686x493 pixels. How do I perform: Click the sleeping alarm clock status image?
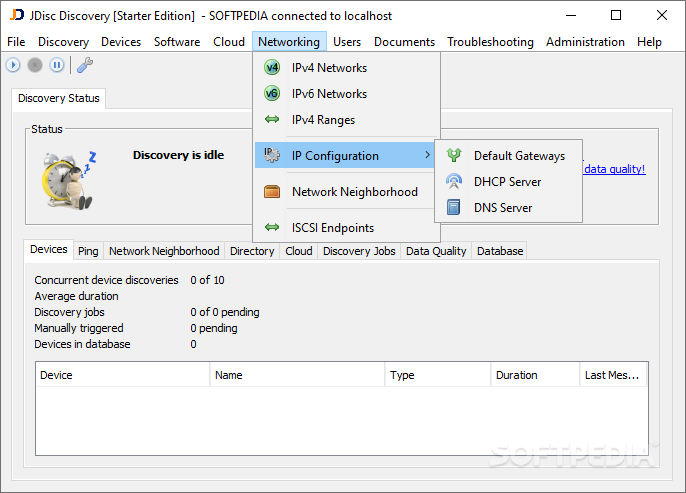(x=69, y=180)
